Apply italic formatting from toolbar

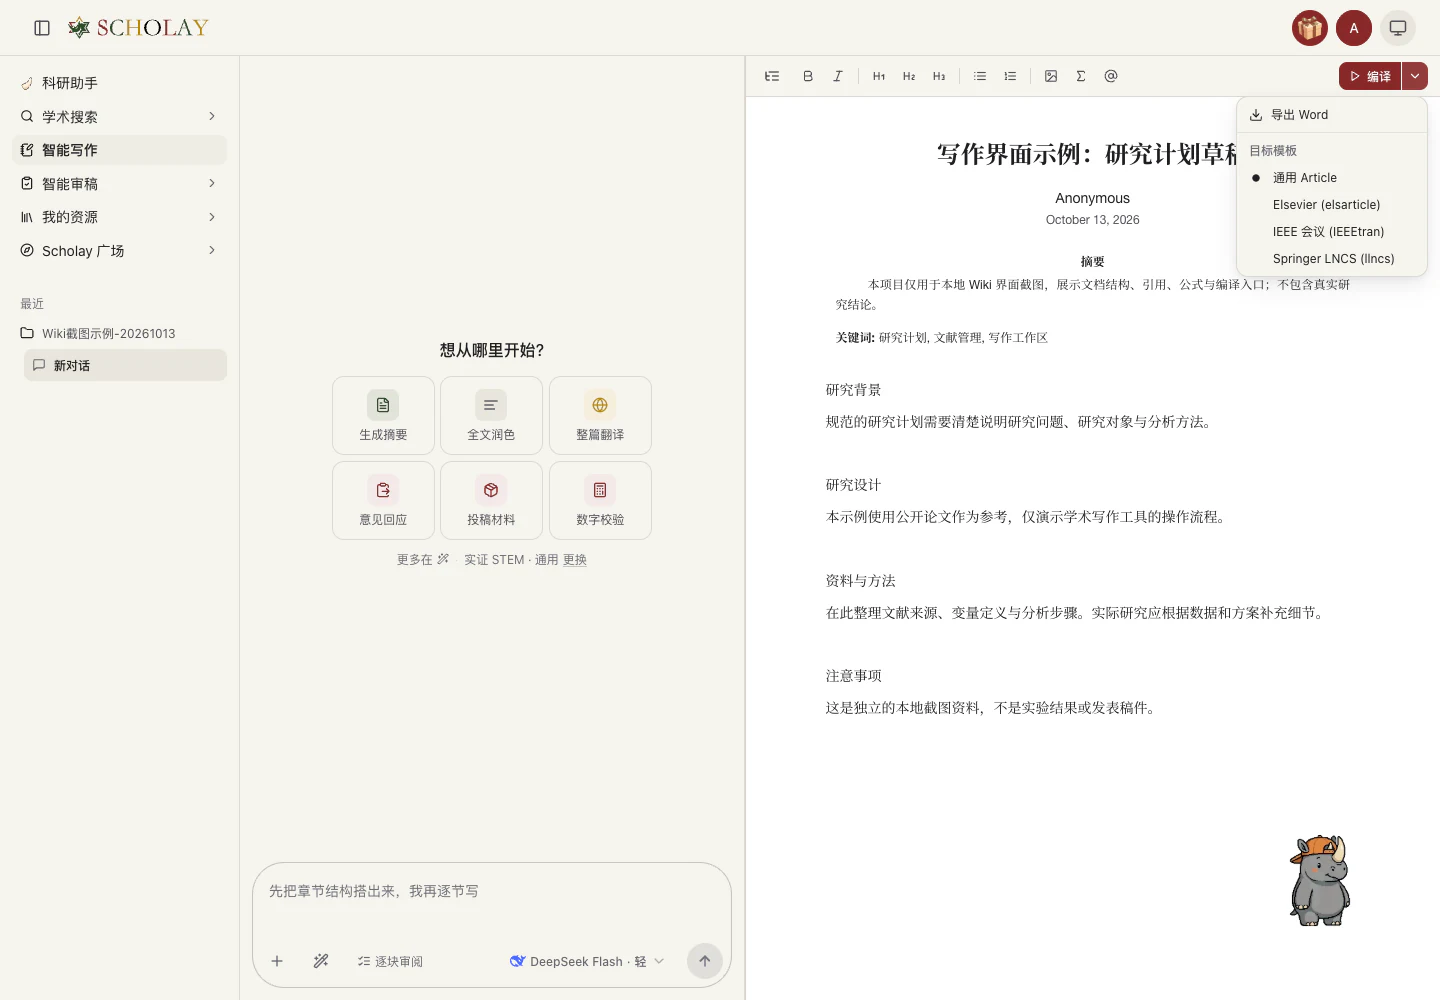click(838, 76)
